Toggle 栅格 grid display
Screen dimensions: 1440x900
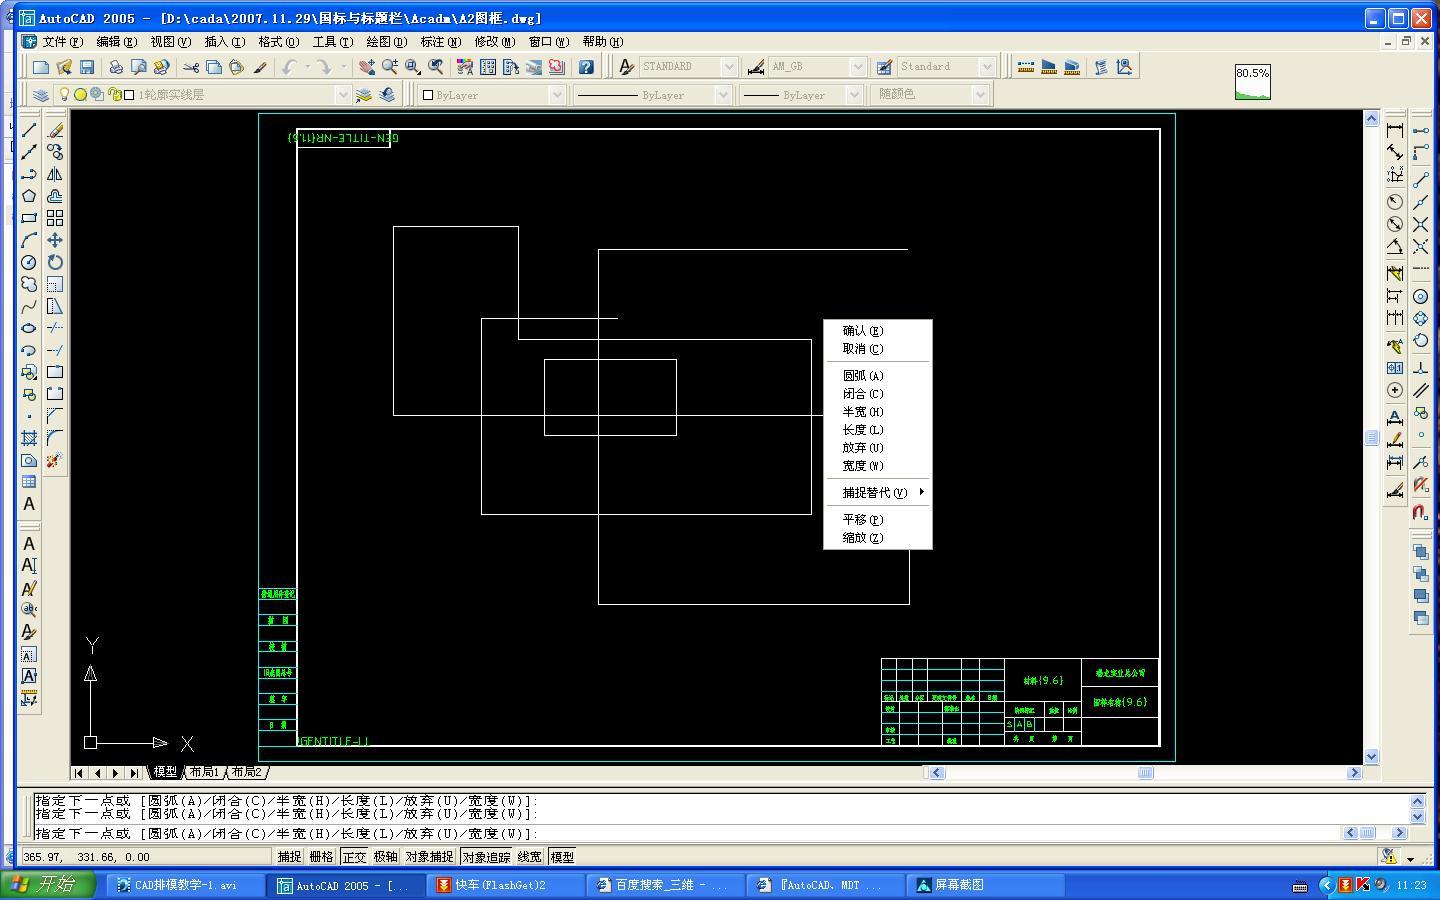322,857
